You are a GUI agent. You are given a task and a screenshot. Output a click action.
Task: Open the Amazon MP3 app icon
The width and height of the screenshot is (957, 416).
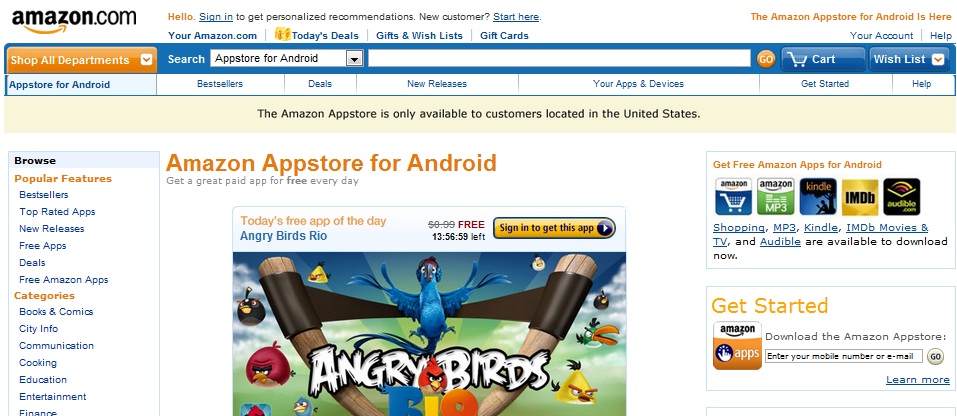click(x=776, y=196)
